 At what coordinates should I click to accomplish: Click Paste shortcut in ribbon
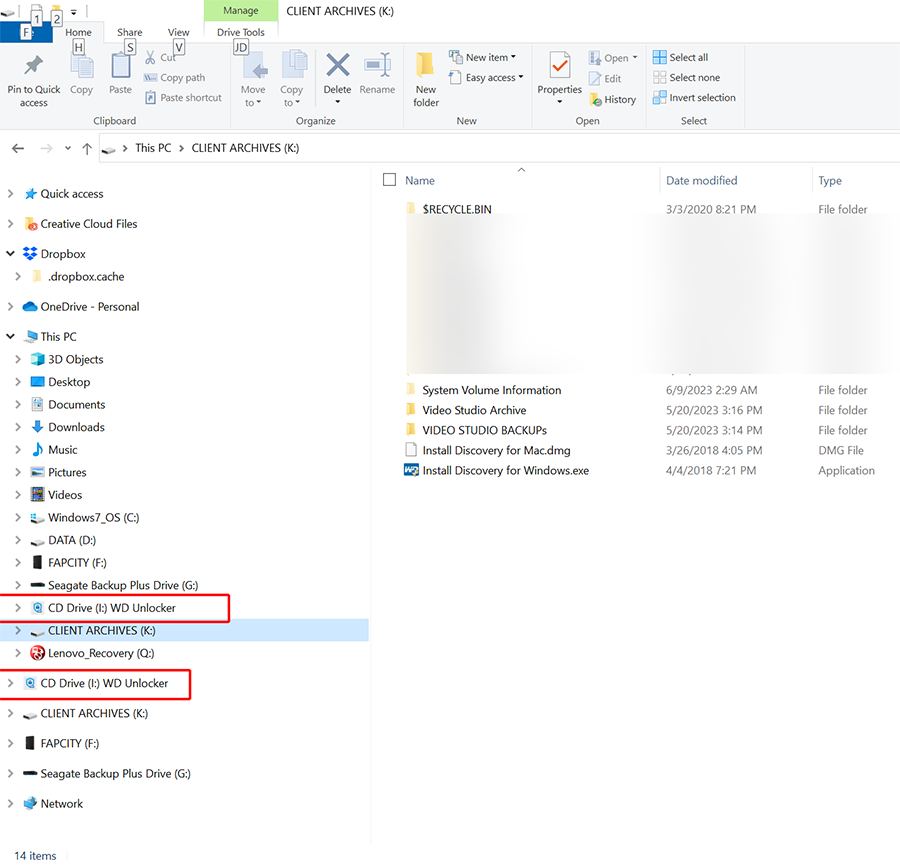click(183, 98)
